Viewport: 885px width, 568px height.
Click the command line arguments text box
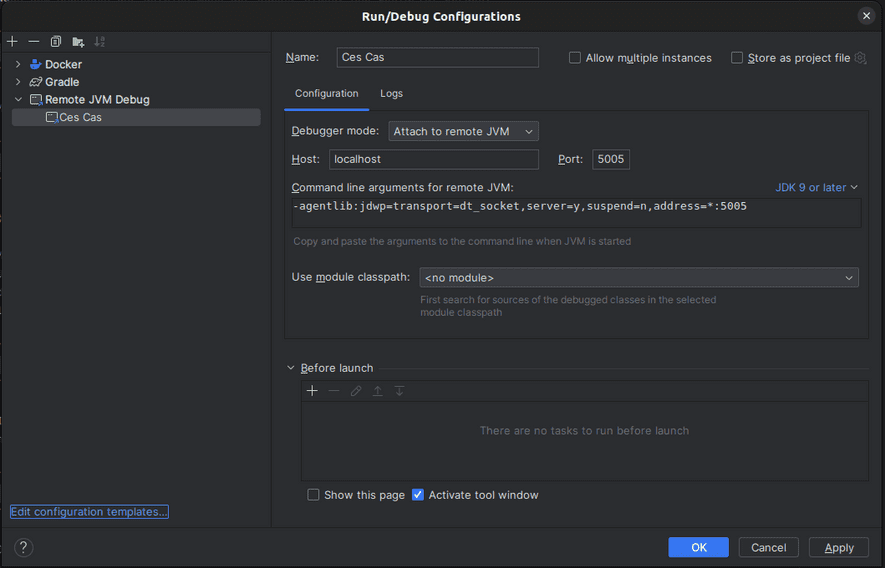tap(576, 213)
